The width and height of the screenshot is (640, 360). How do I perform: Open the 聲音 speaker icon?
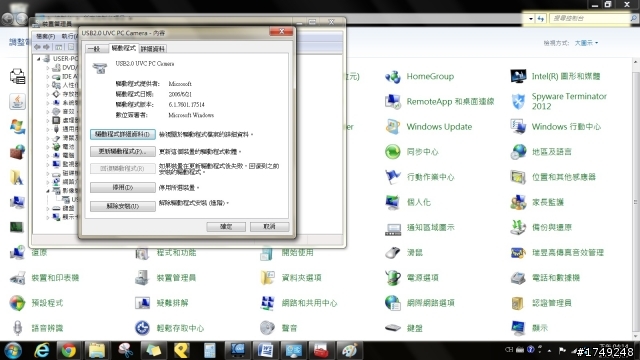pos(267,328)
